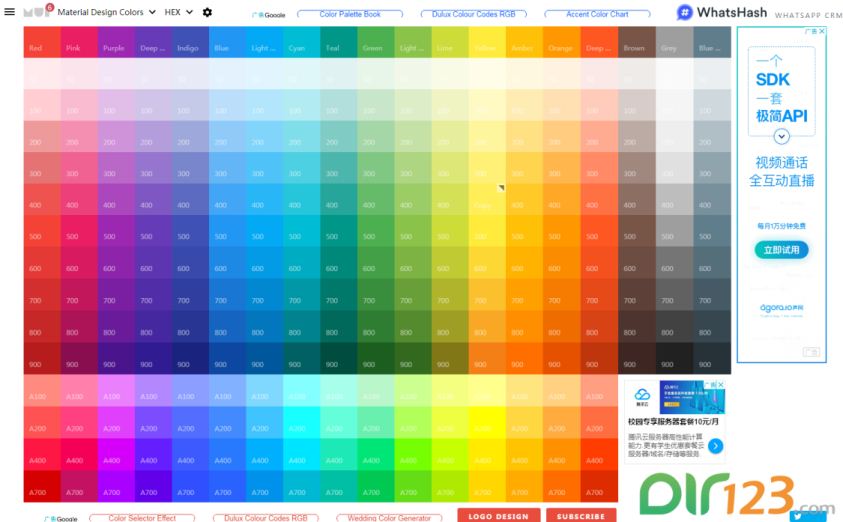Select the Grey column header swatch
Image resolution: width=843 pixels, height=522 pixels.
click(674, 42)
